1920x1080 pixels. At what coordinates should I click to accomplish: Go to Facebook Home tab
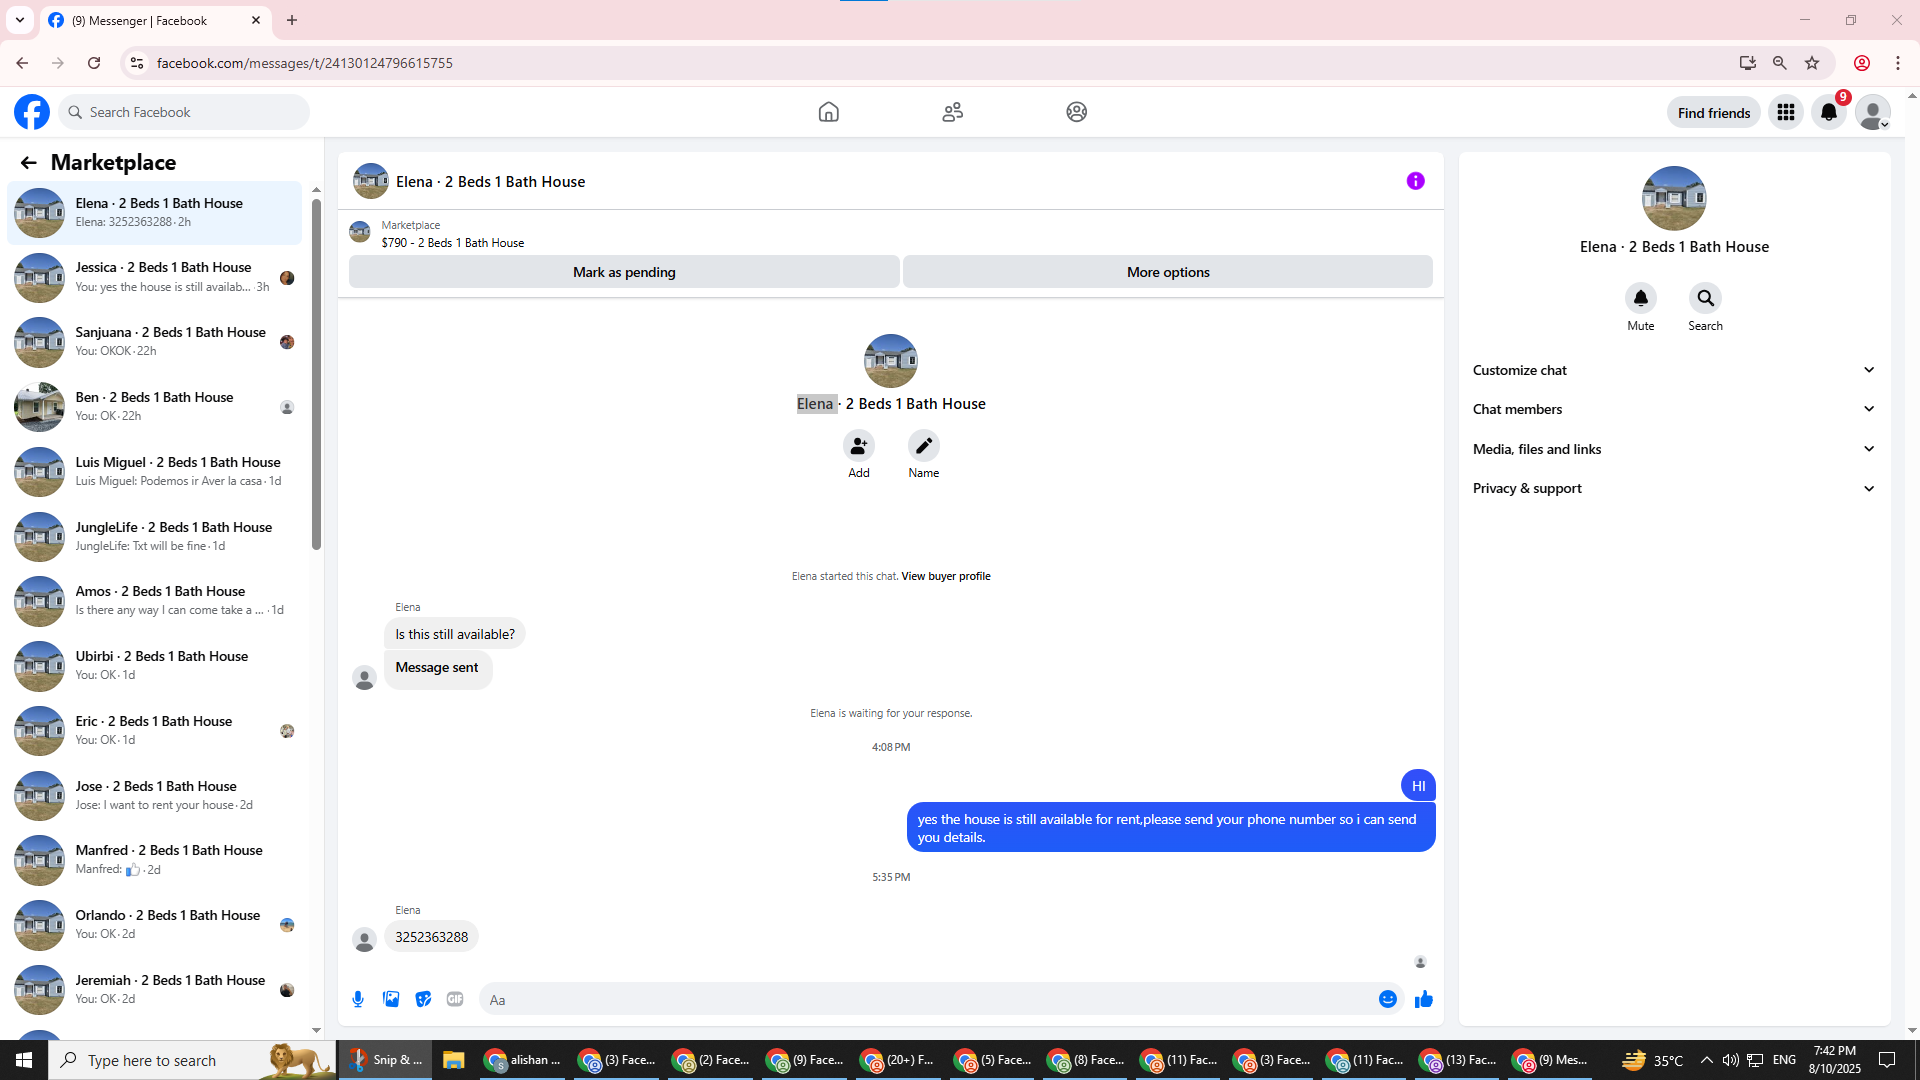pyautogui.click(x=828, y=112)
